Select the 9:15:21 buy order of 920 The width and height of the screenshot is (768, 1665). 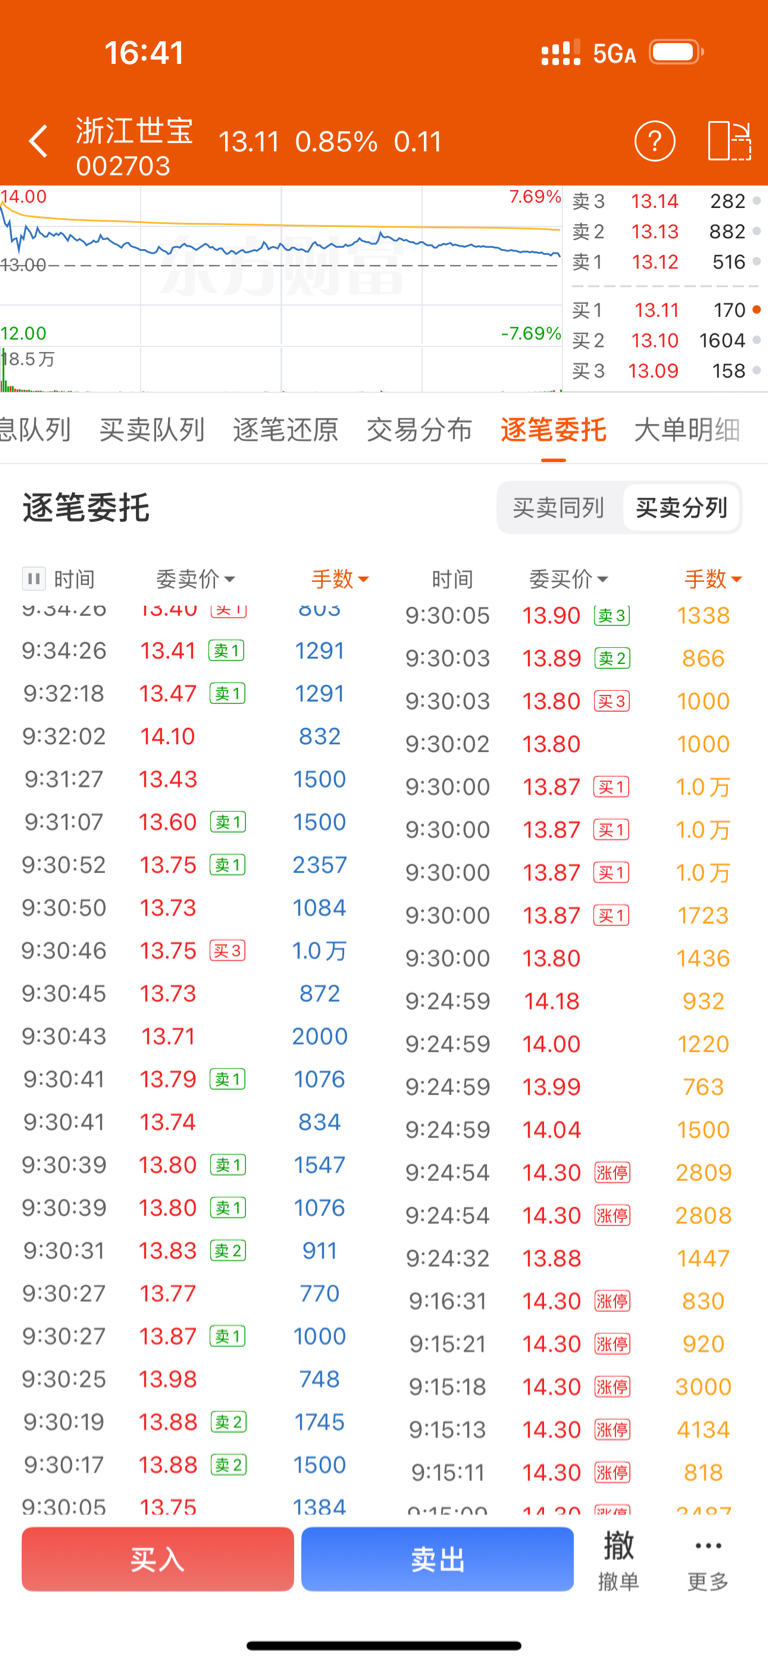575,1345
